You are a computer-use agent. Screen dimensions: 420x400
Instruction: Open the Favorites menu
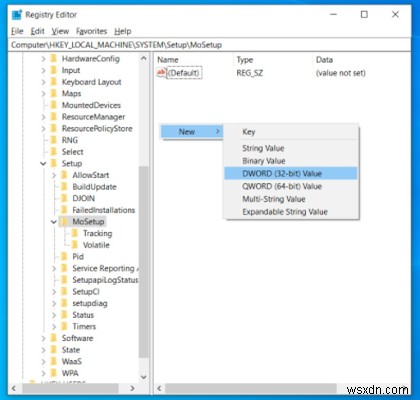(x=92, y=31)
